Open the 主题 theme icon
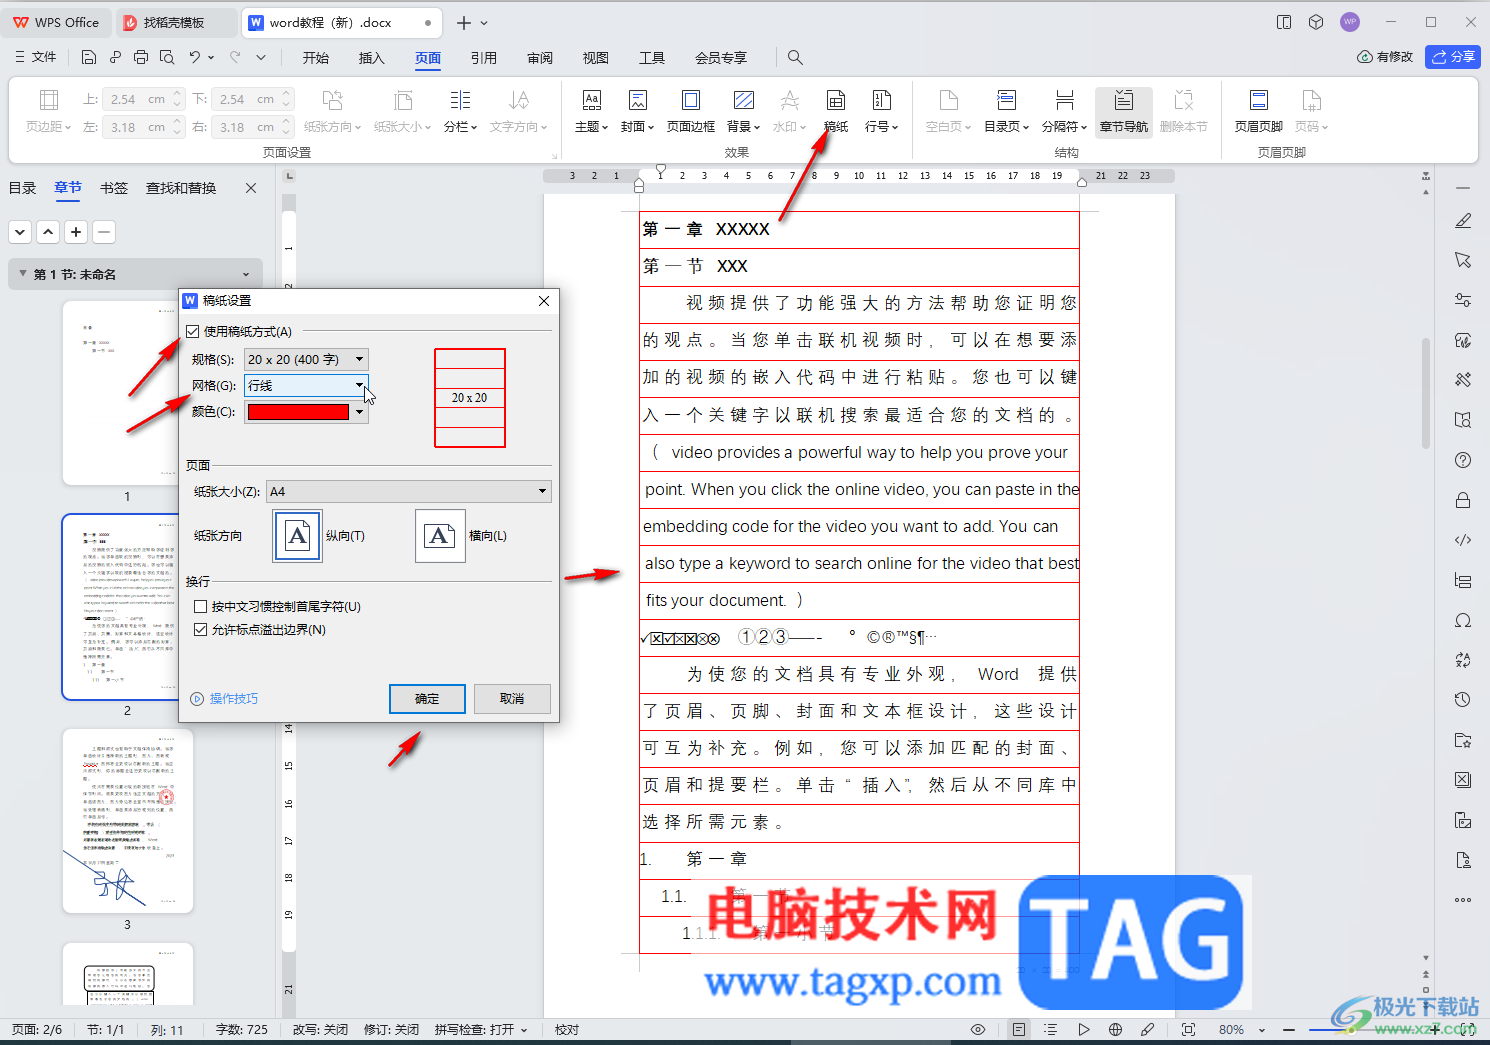The height and width of the screenshot is (1045, 1490). (591, 111)
